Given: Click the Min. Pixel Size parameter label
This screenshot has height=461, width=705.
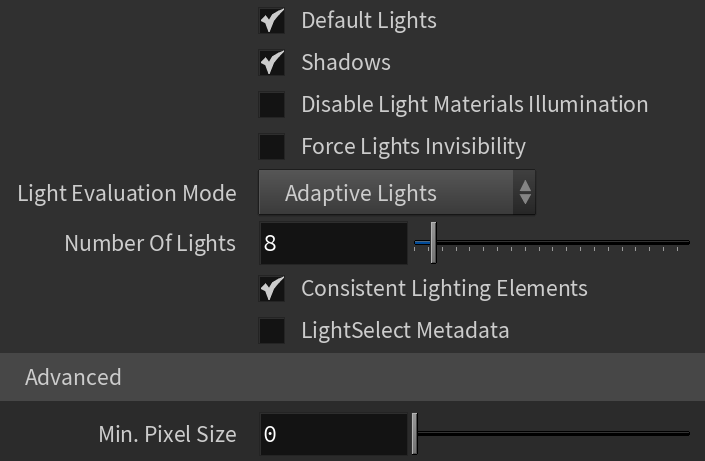Looking at the screenshot, I should point(167,434).
